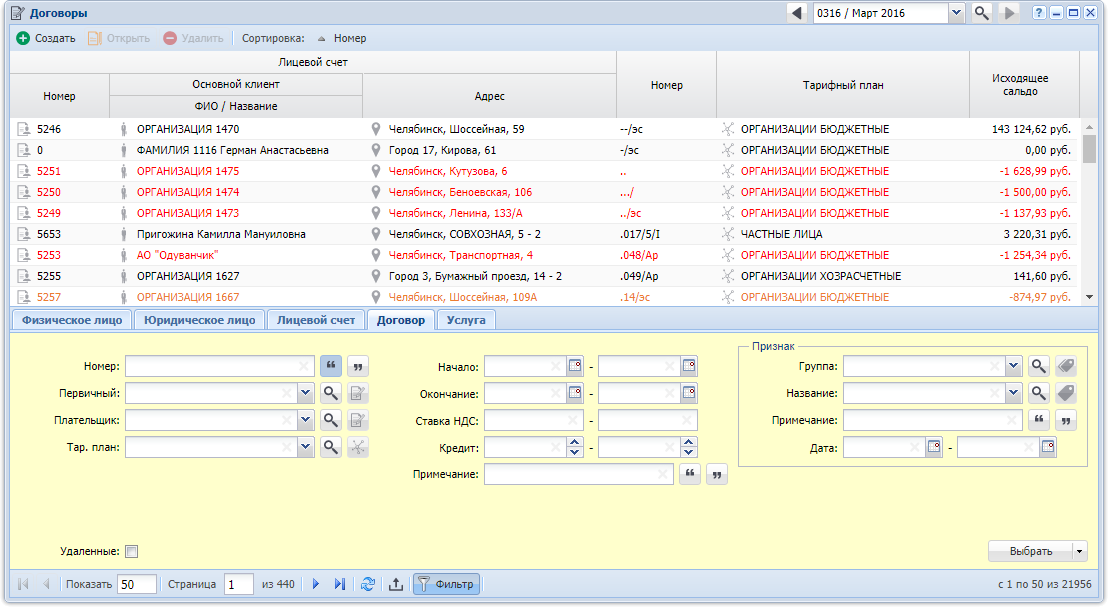Click the closing-quote icon beside Номер field

(x=358, y=366)
